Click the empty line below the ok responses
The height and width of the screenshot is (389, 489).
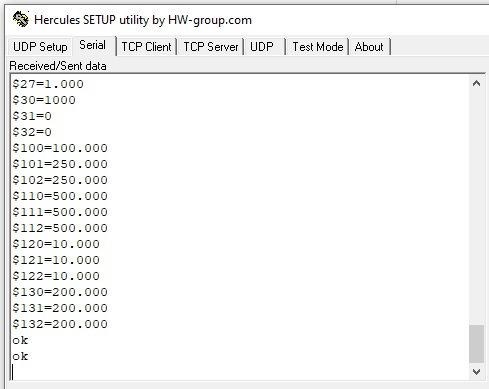click(x=240, y=372)
